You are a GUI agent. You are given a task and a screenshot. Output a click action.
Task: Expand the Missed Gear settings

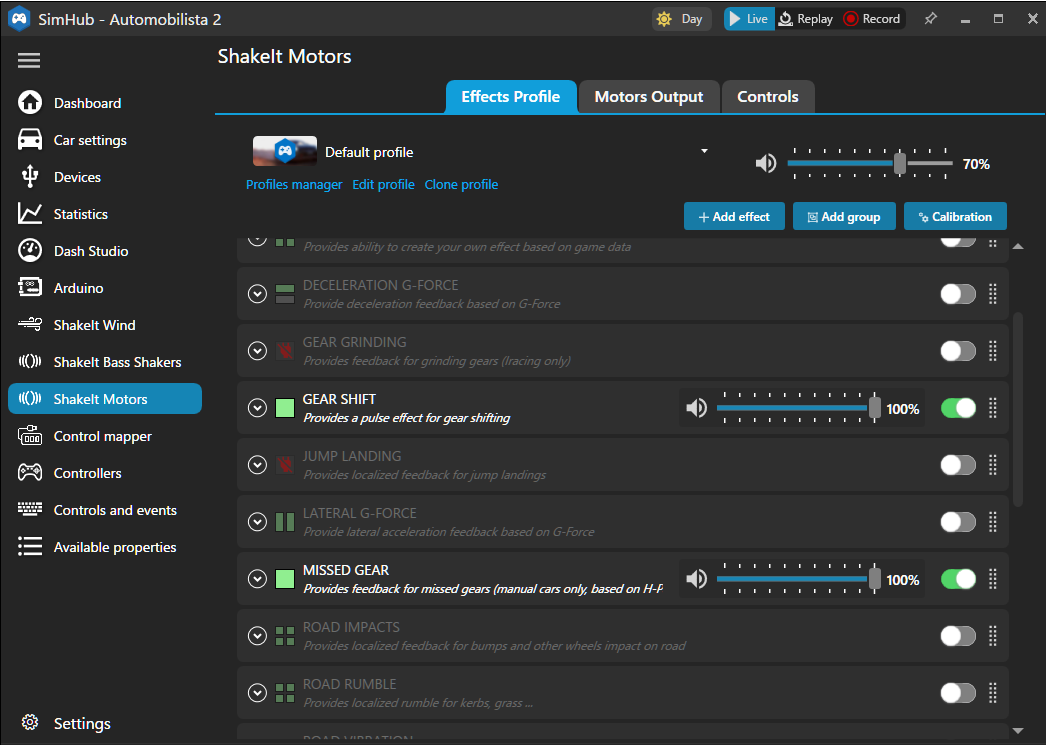(257, 579)
